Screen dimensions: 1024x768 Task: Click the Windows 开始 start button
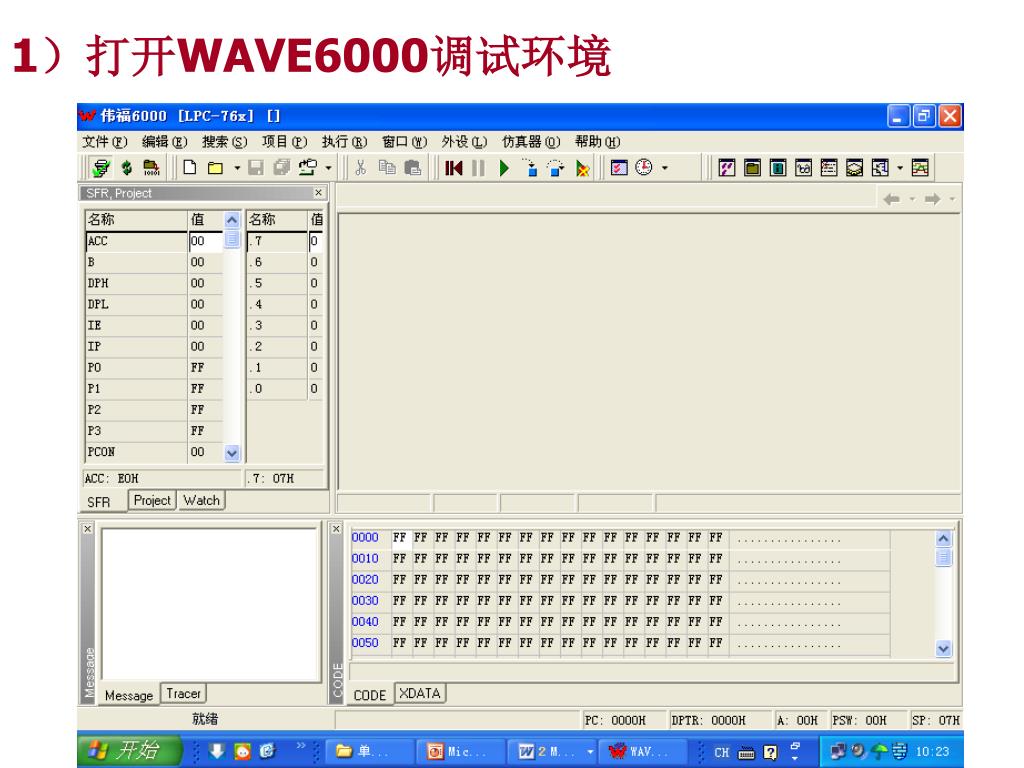128,750
